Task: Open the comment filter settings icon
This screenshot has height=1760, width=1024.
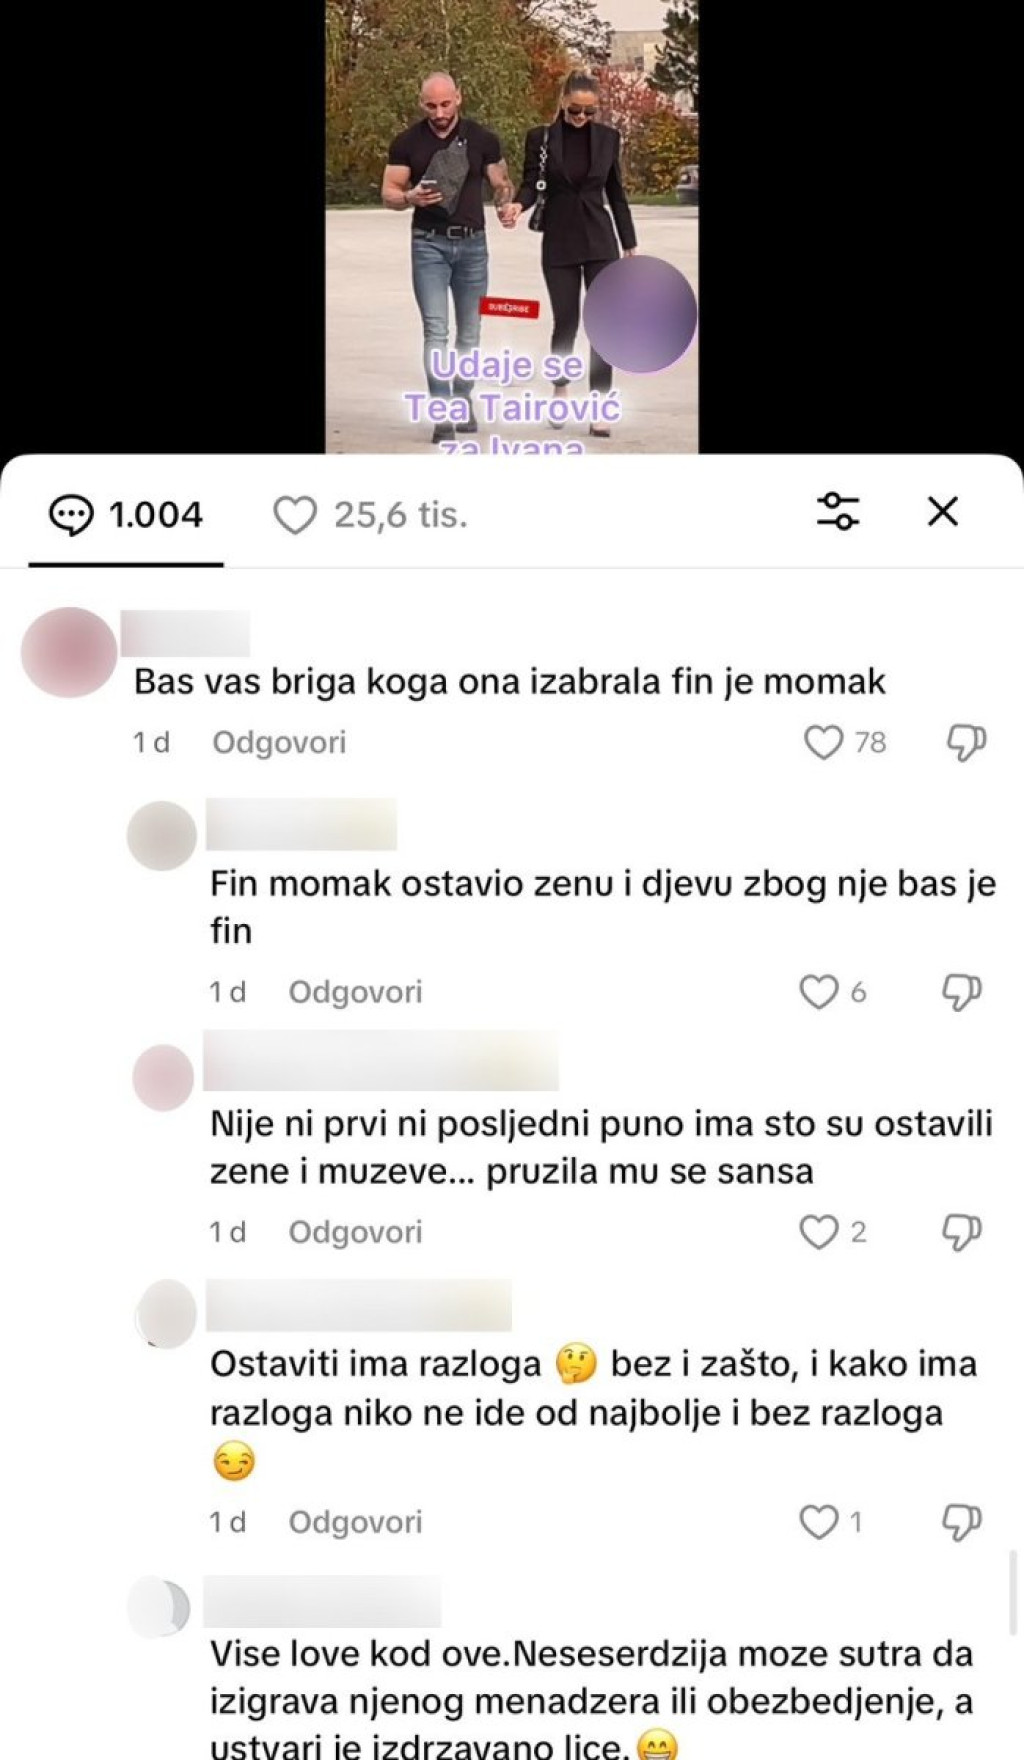Action: (838, 511)
